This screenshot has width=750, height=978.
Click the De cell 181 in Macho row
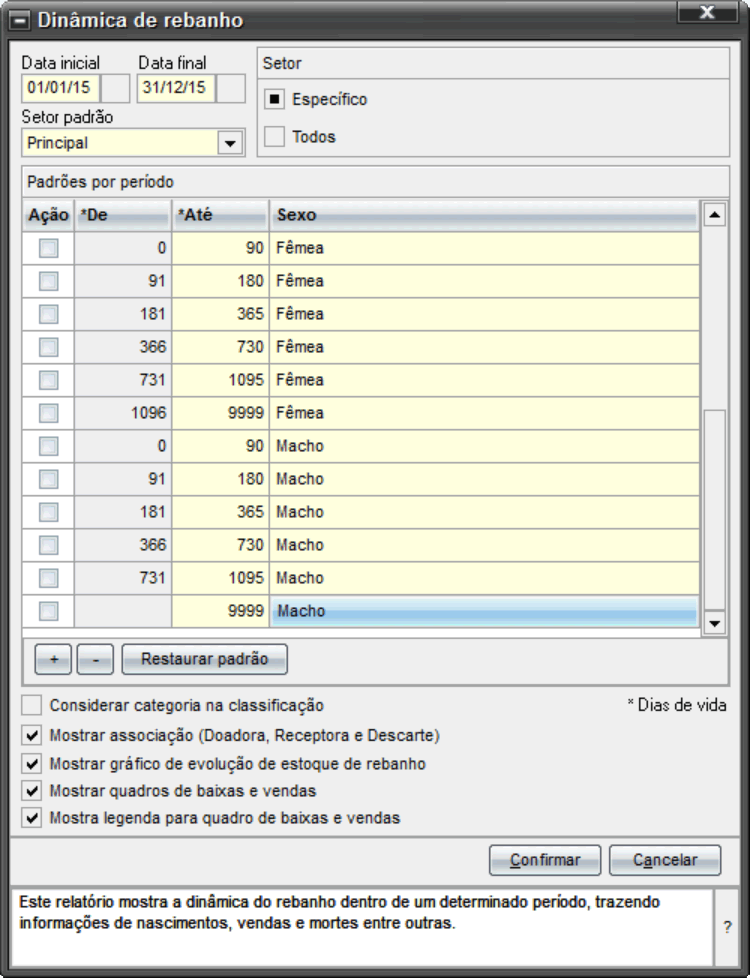click(x=123, y=513)
